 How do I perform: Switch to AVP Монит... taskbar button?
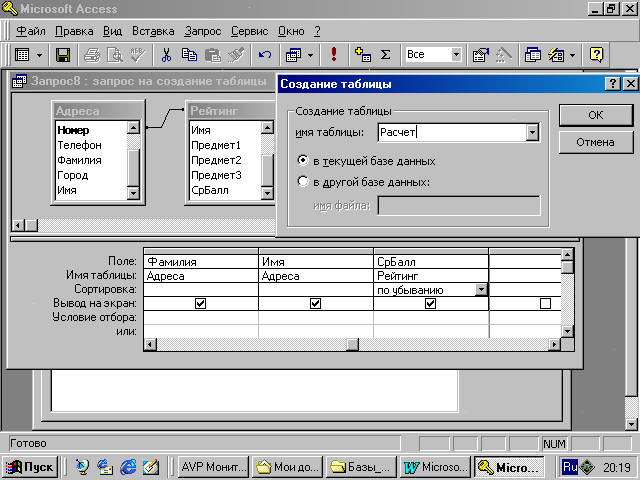213,467
